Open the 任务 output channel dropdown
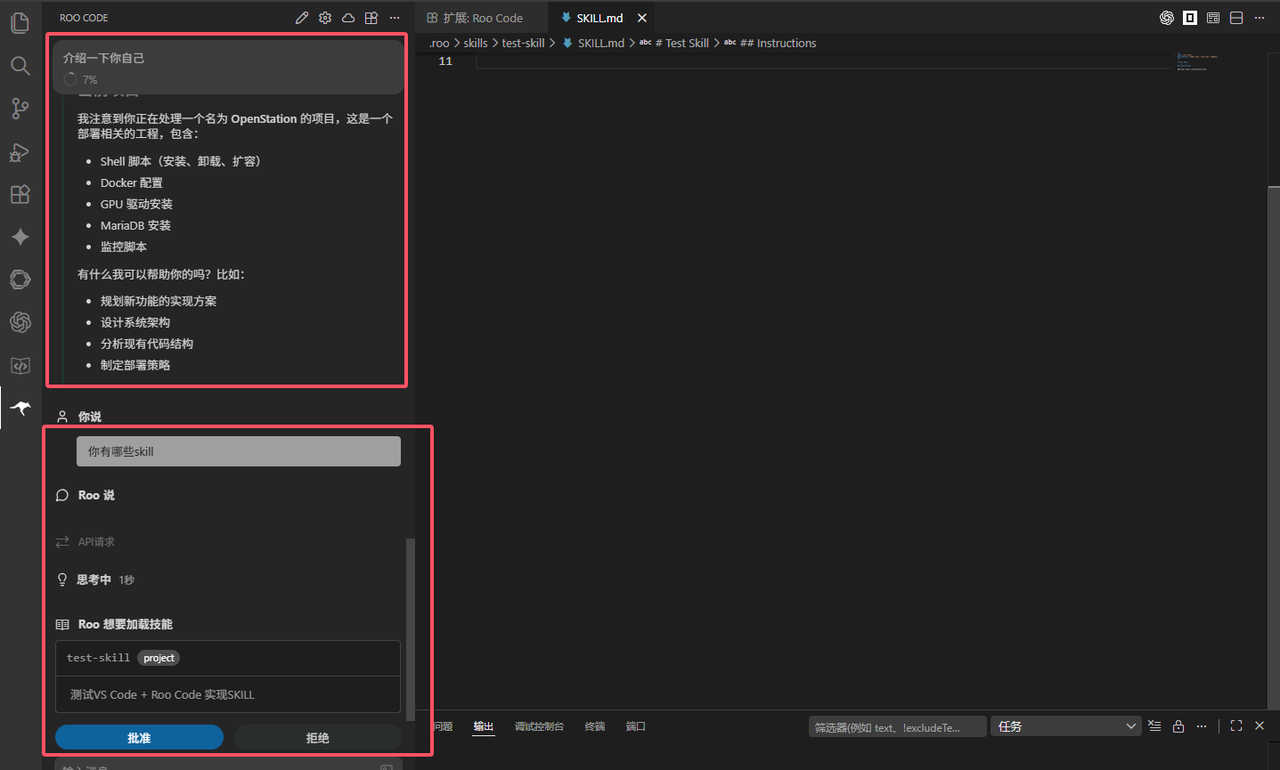Screen dimensions: 1280x770 click(1066, 726)
